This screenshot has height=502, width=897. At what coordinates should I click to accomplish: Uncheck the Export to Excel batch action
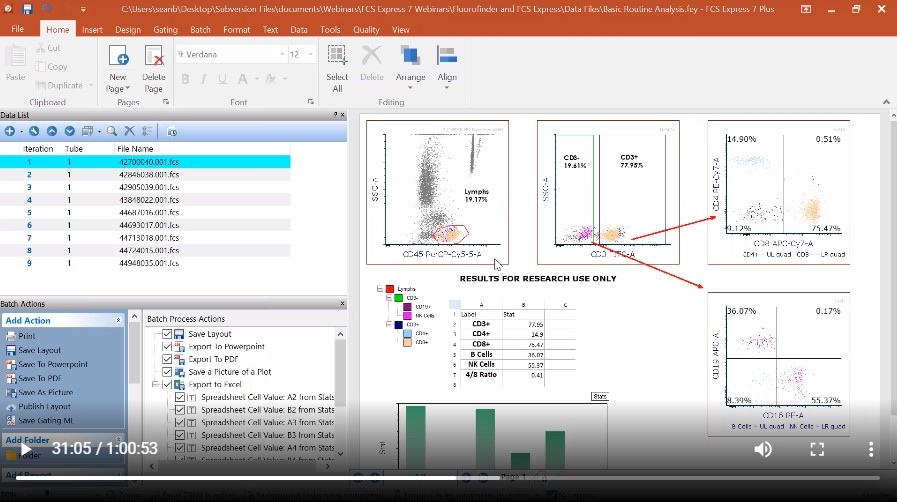pyautogui.click(x=167, y=385)
